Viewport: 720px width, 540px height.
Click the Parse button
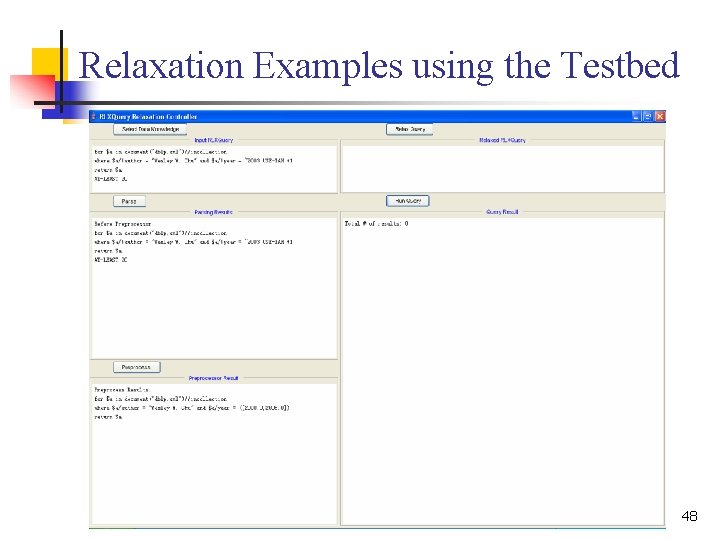click(129, 201)
